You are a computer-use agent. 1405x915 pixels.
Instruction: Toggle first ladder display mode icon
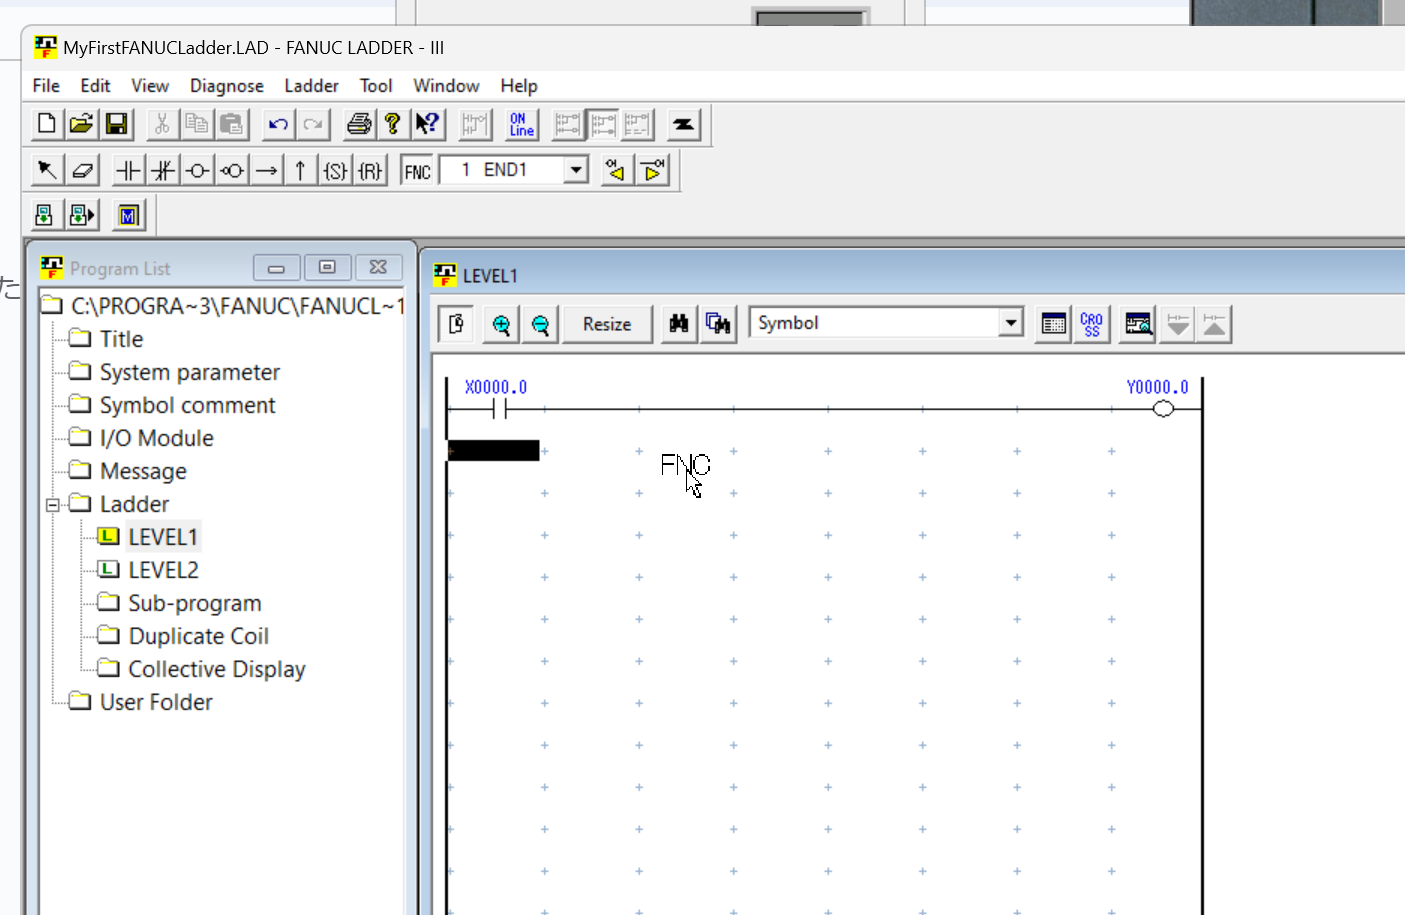point(568,124)
